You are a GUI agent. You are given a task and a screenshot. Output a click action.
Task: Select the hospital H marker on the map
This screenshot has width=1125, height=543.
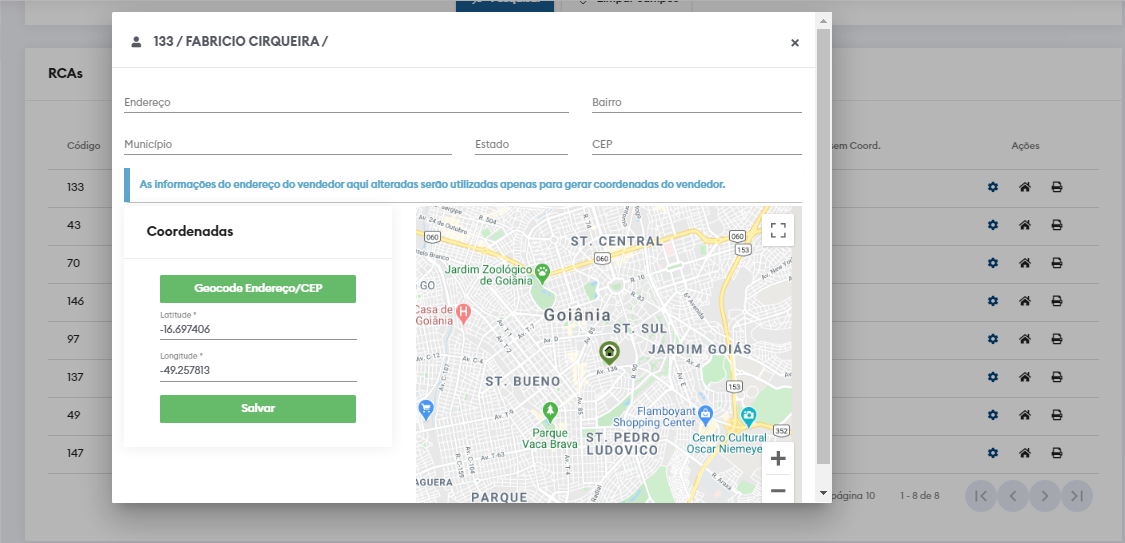click(x=463, y=313)
